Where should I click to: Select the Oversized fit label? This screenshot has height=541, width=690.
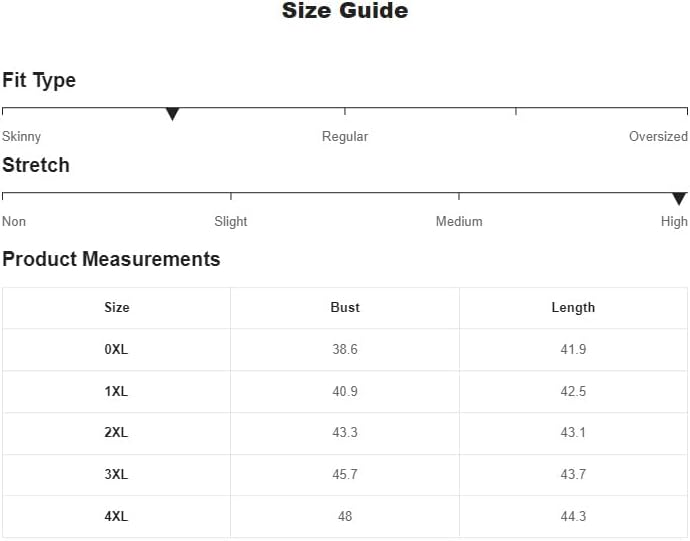pyautogui.click(x=658, y=136)
